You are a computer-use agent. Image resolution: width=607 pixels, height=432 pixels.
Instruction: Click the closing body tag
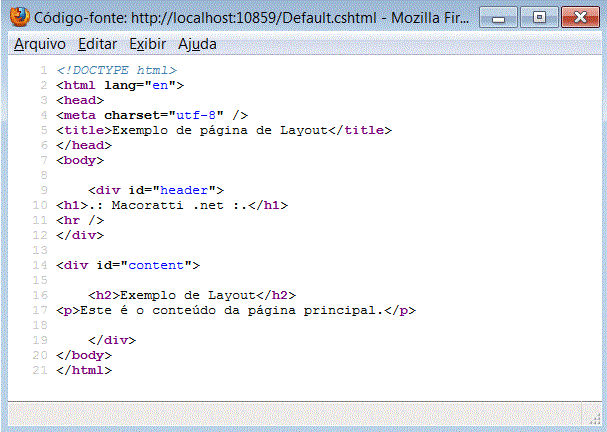(84, 356)
